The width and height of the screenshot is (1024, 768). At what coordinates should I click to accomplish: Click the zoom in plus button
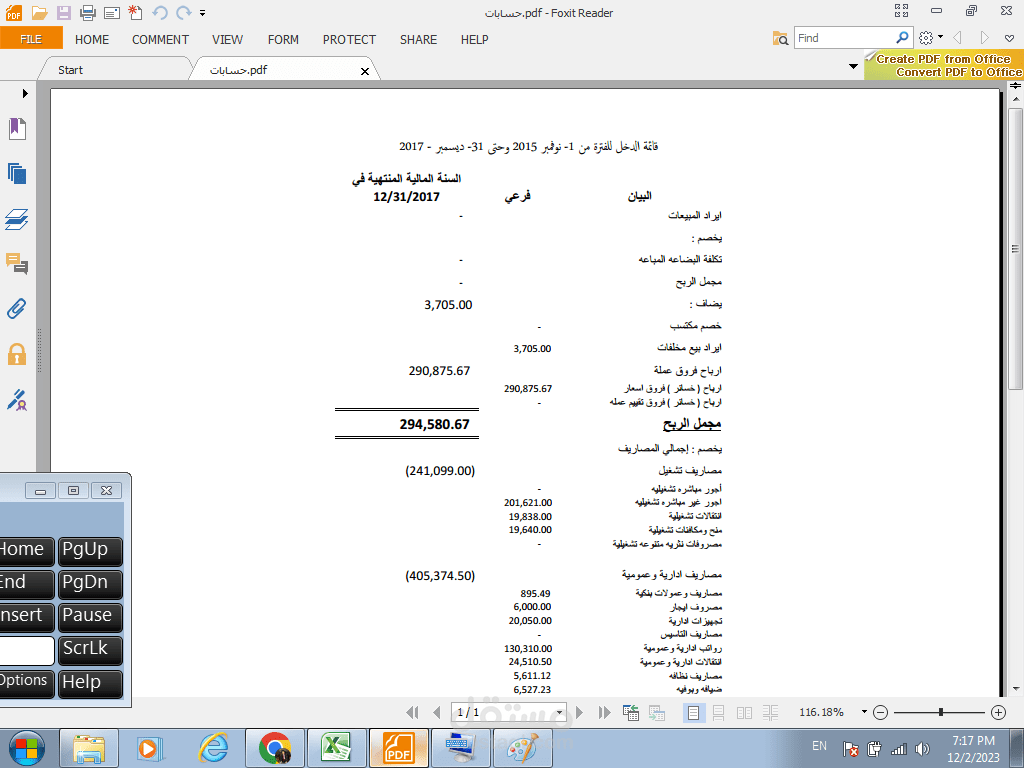pos(999,712)
